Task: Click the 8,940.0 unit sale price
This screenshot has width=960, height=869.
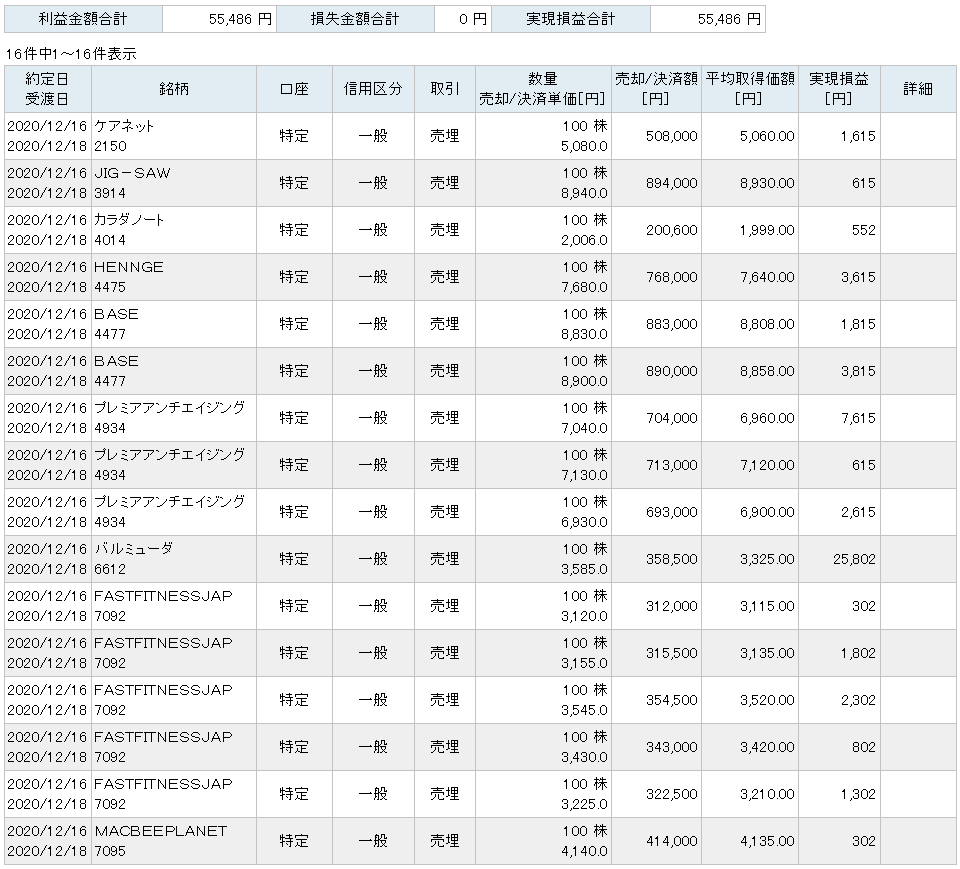Action: click(x=584, y=193)
